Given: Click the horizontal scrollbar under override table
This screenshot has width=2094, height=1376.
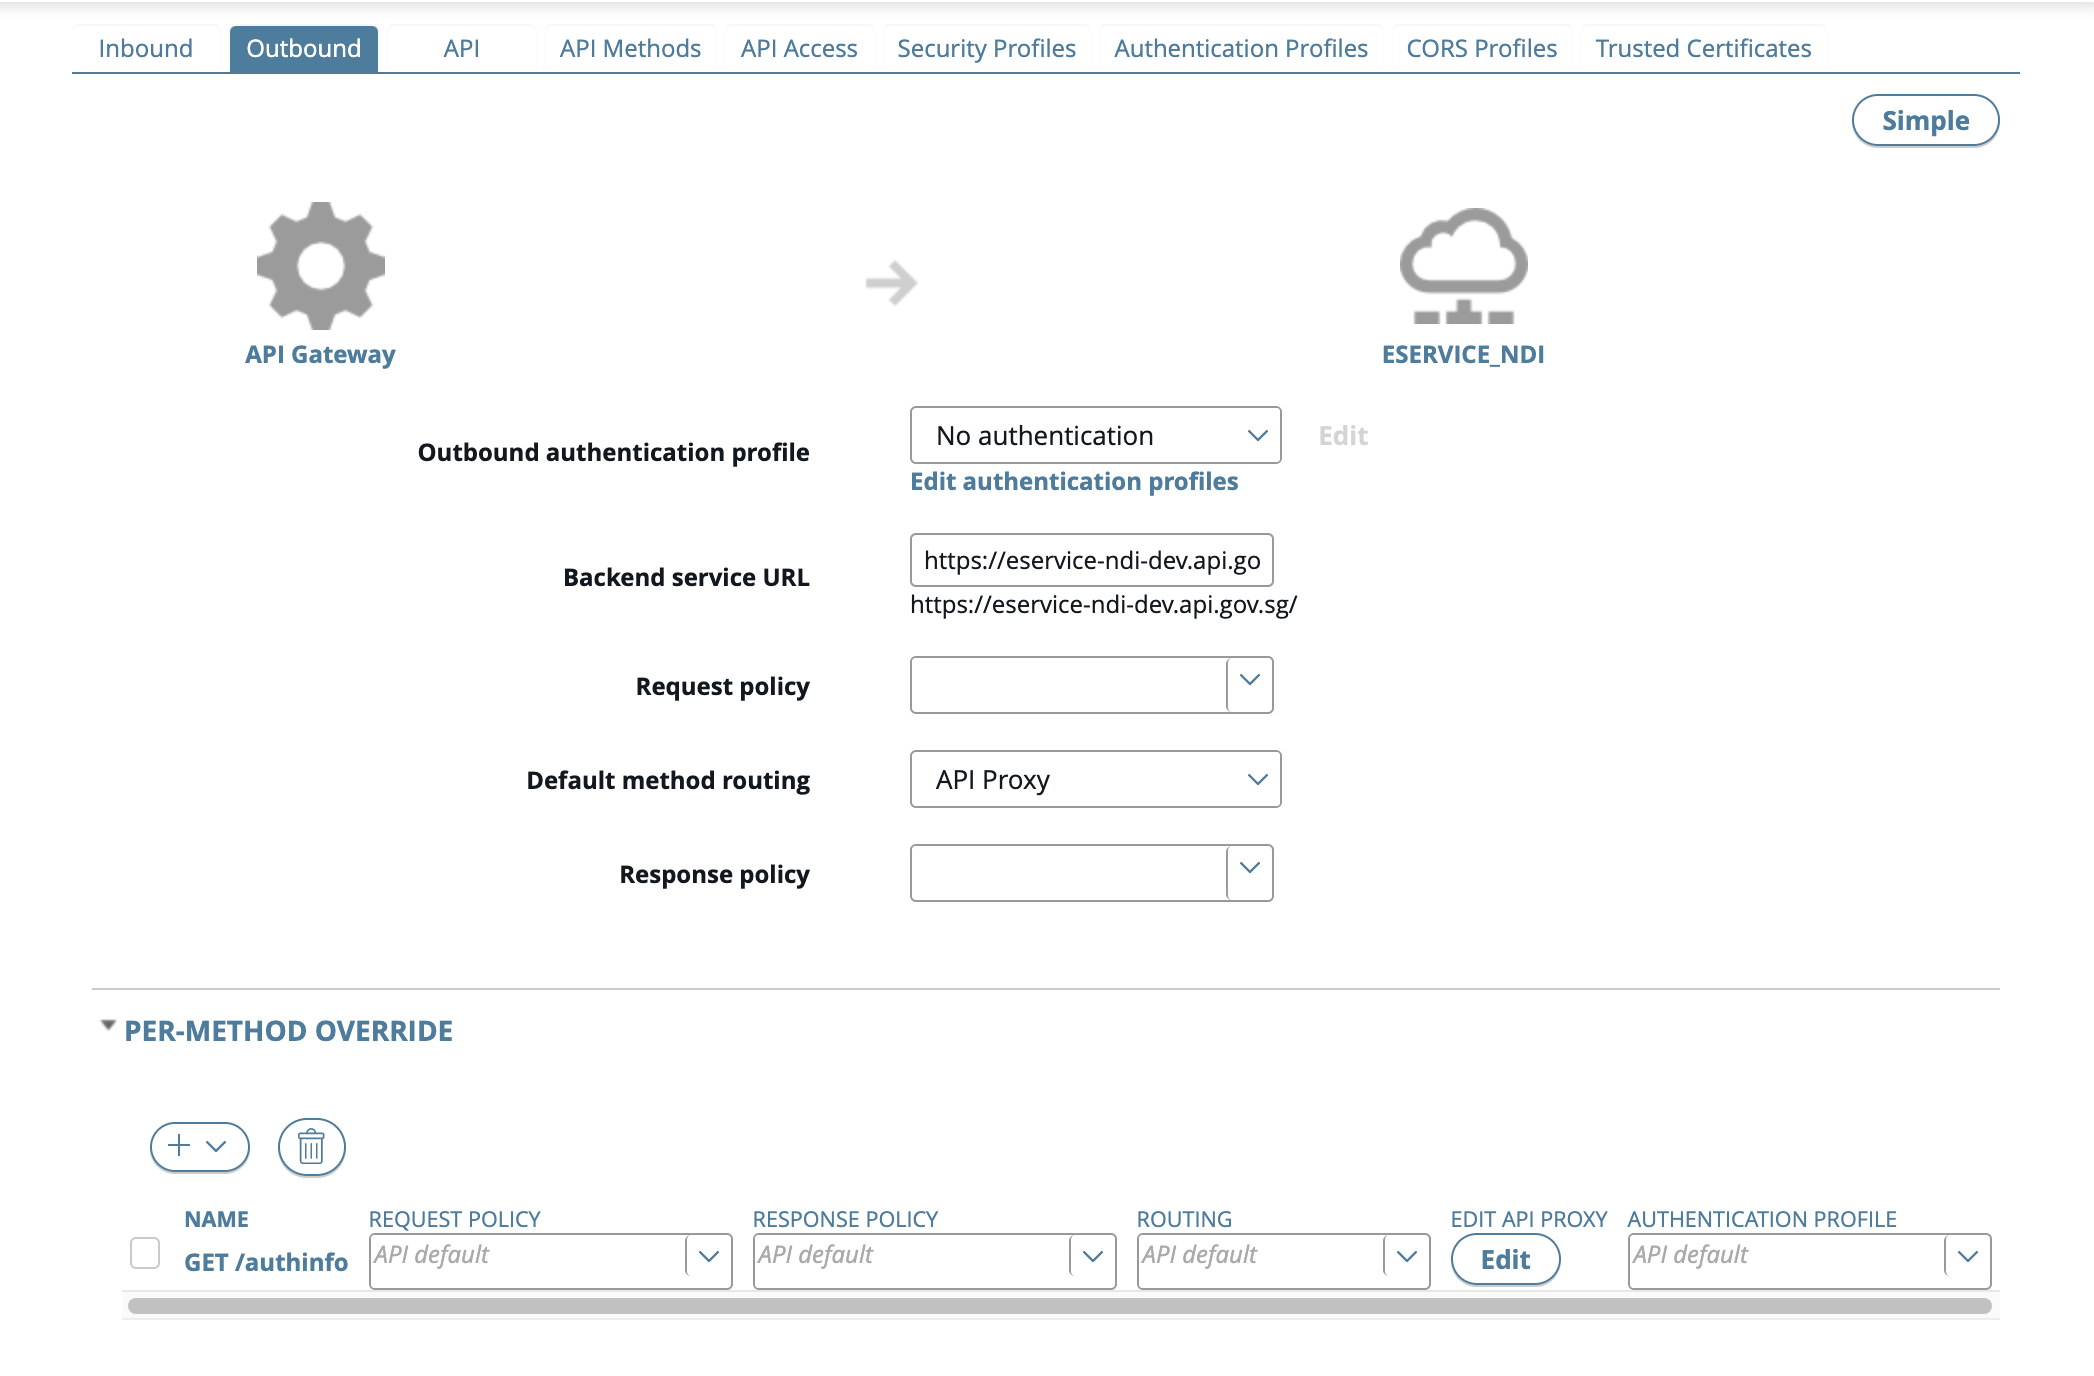Looking at the screenshot, I should [x=1060, y=1306].
